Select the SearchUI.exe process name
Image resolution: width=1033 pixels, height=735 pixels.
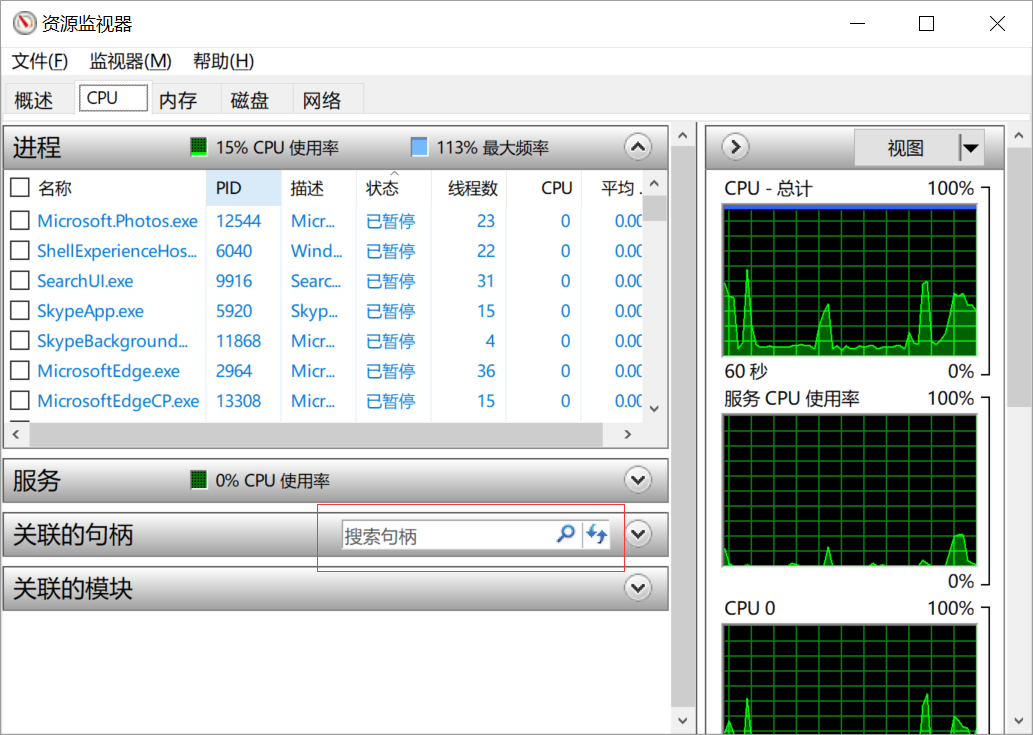(x=85, y=281)
